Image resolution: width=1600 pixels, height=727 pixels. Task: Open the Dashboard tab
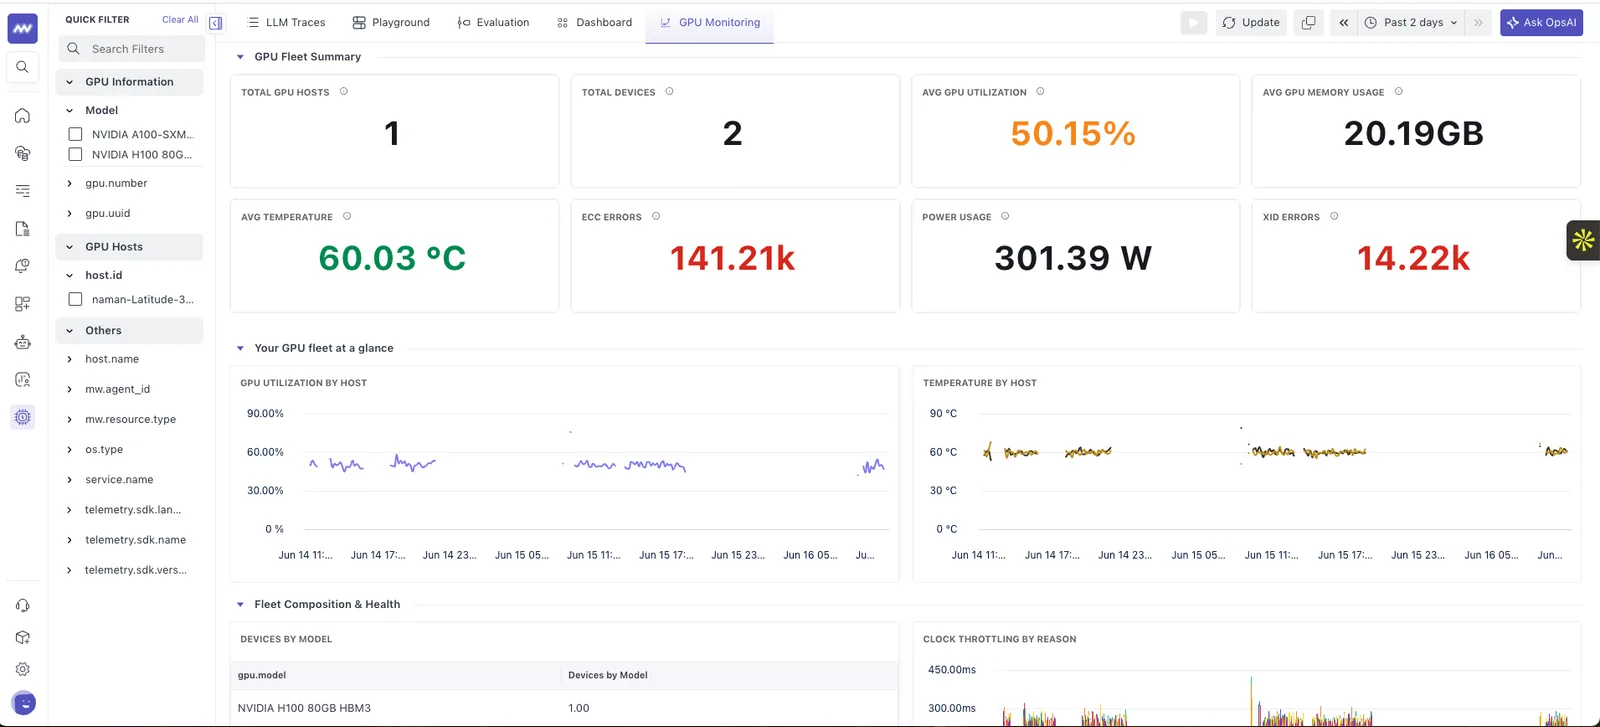(x=594, y=22)
